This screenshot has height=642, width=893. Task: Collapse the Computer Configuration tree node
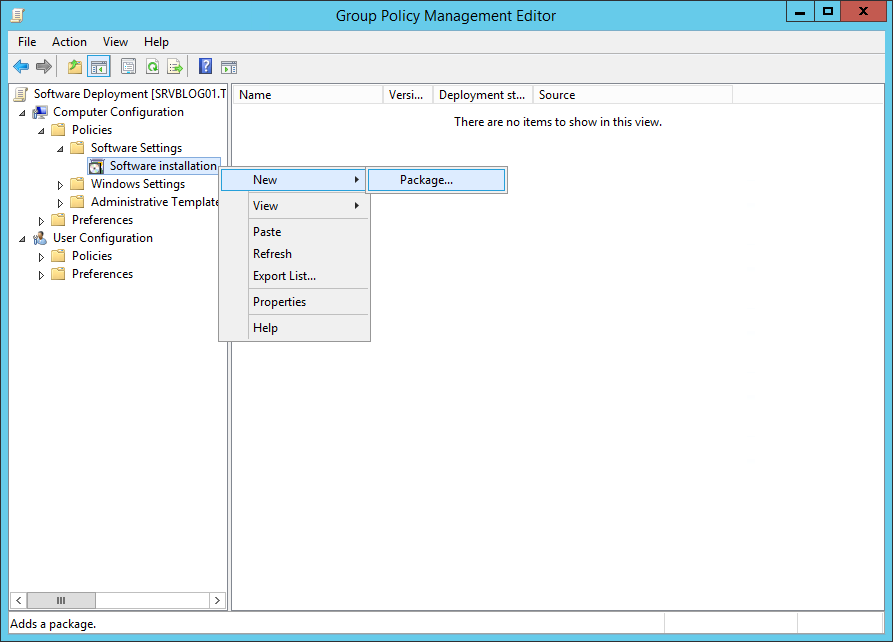tap(22, 111)
